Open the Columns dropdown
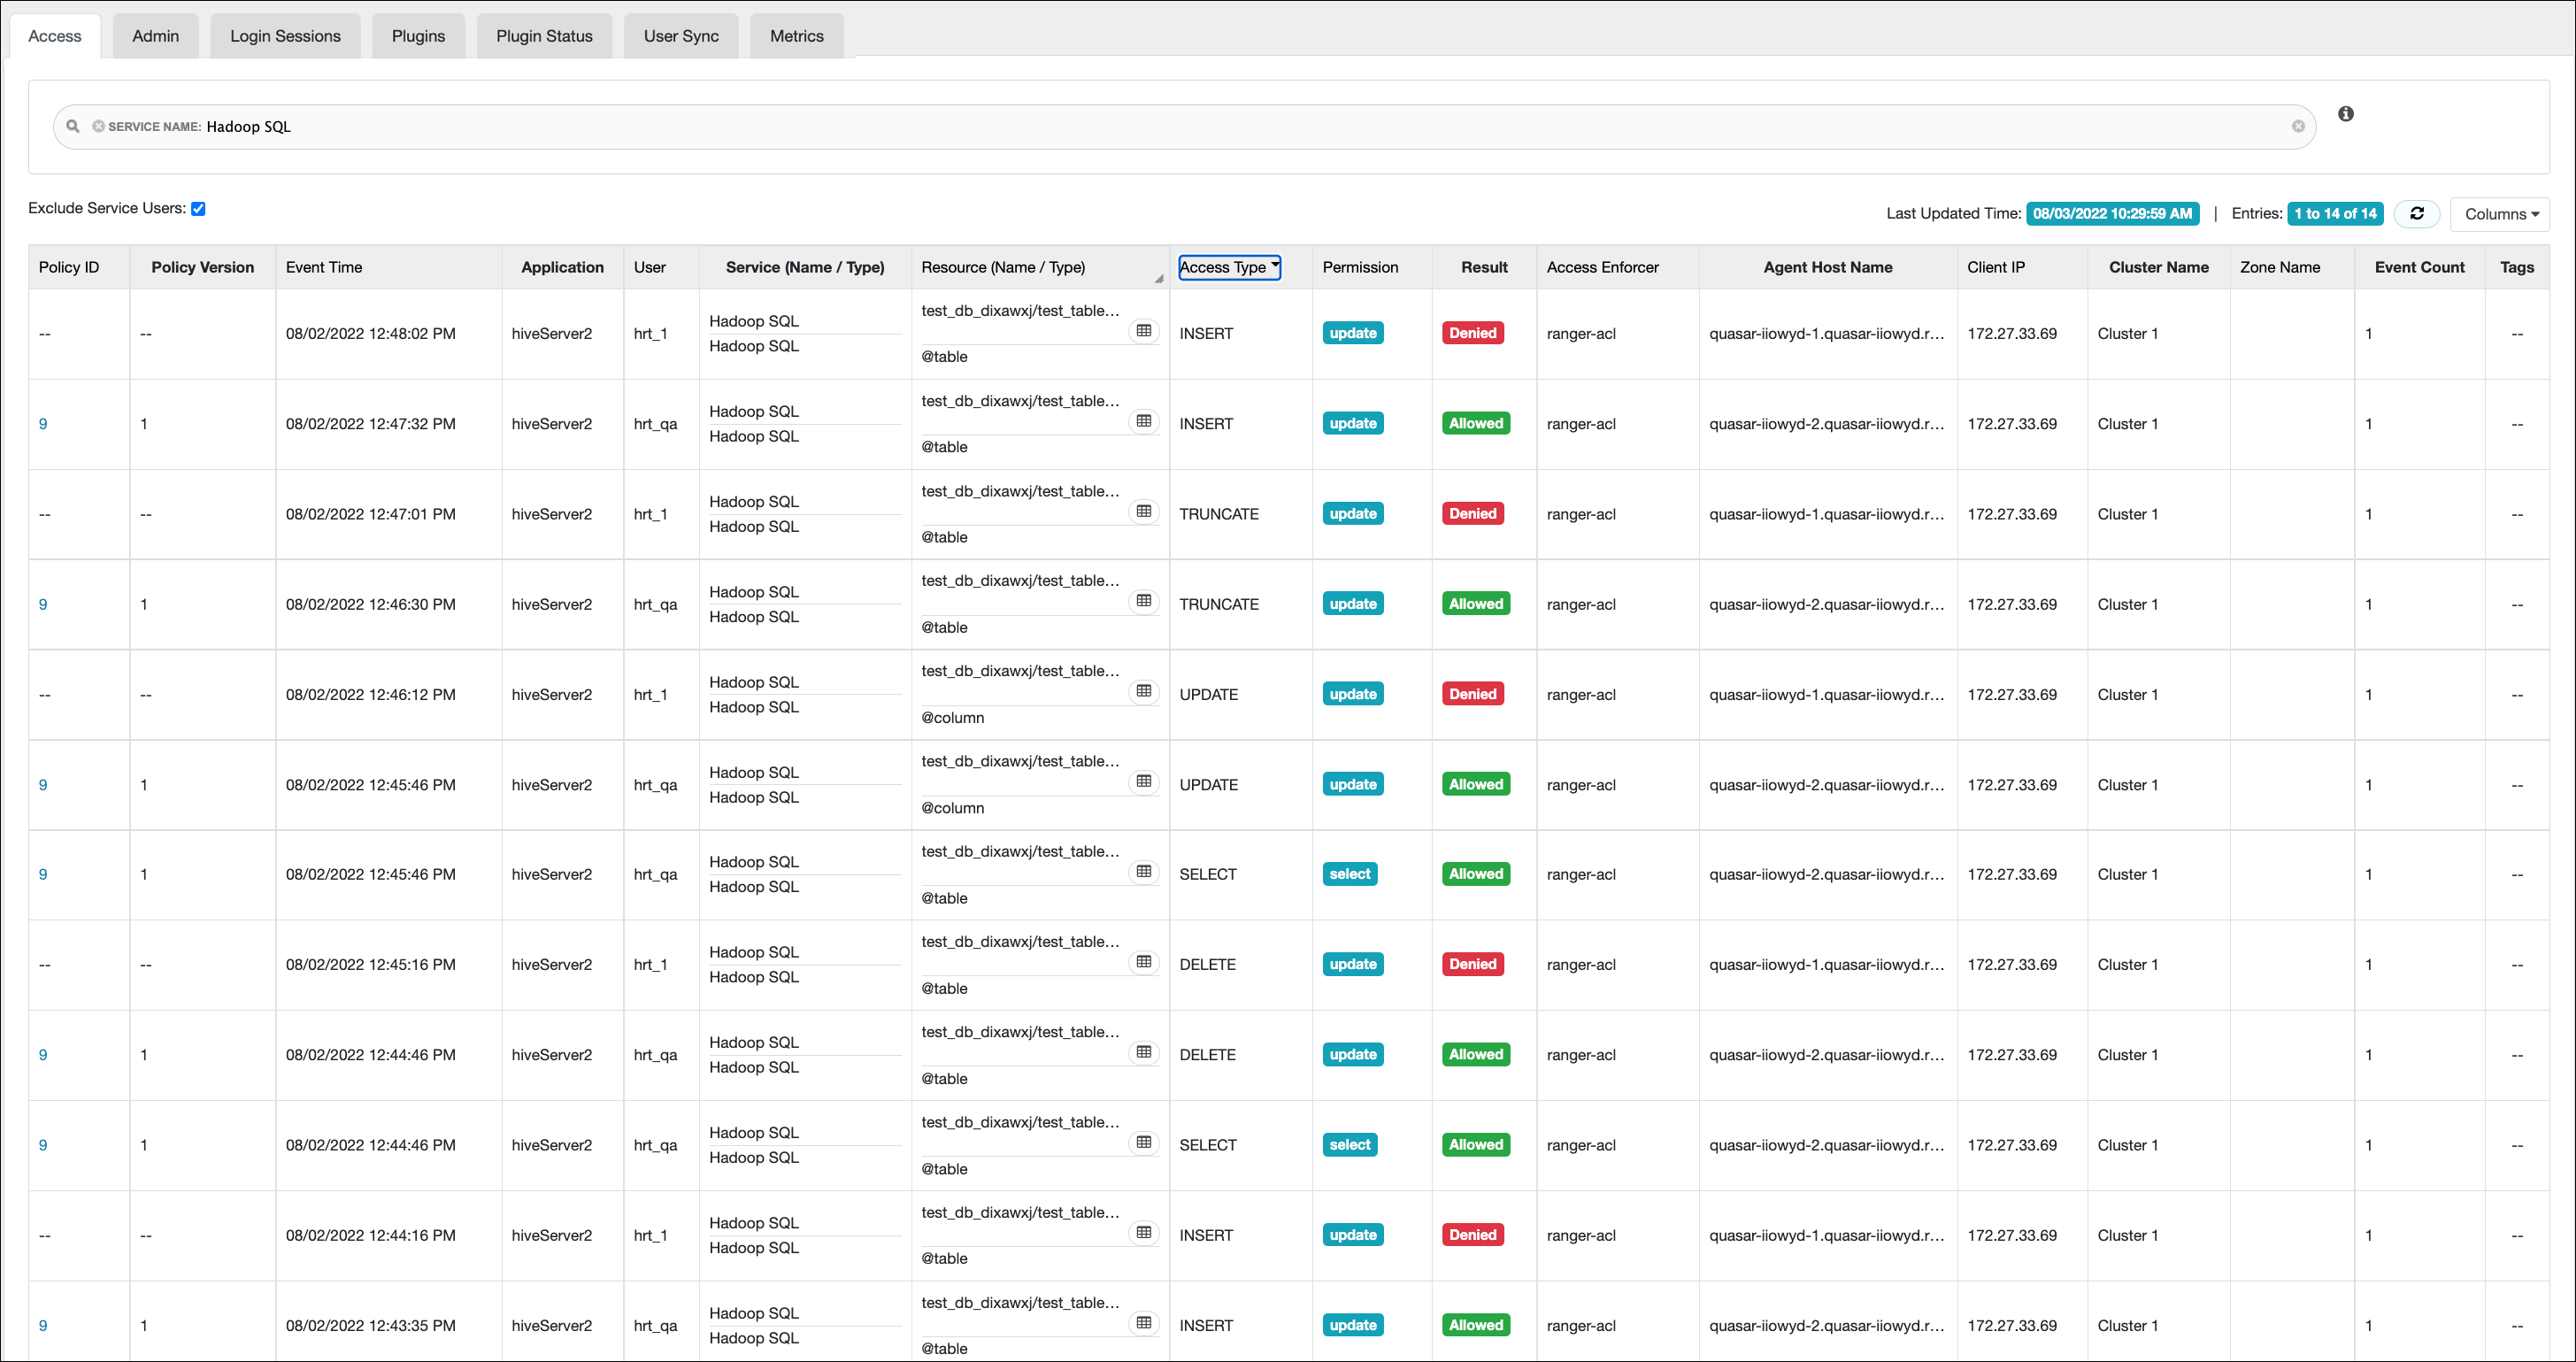 coord(2501,213)
